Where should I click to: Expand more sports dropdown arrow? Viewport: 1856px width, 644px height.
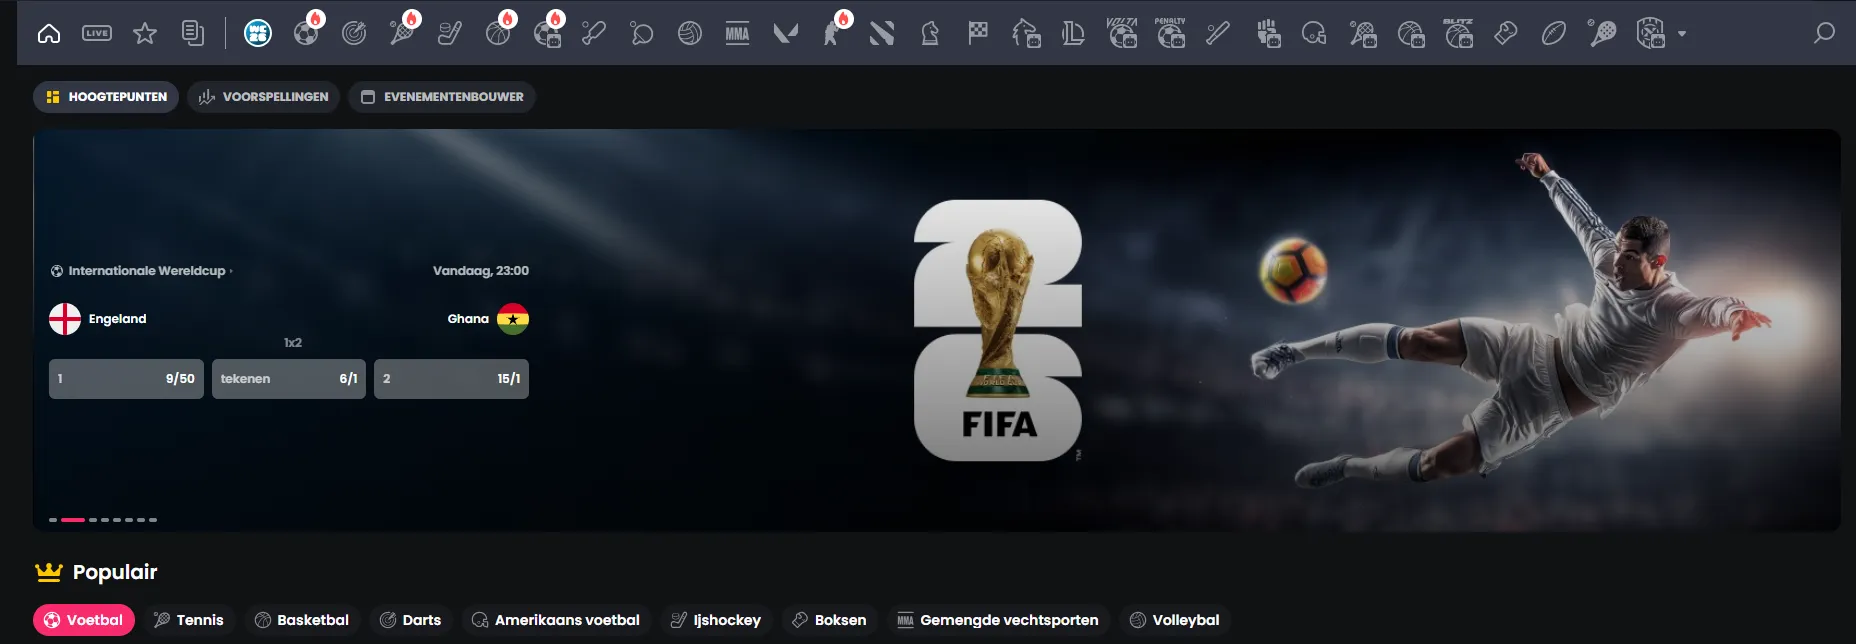pyautogui.click(x=1682, y=34)
